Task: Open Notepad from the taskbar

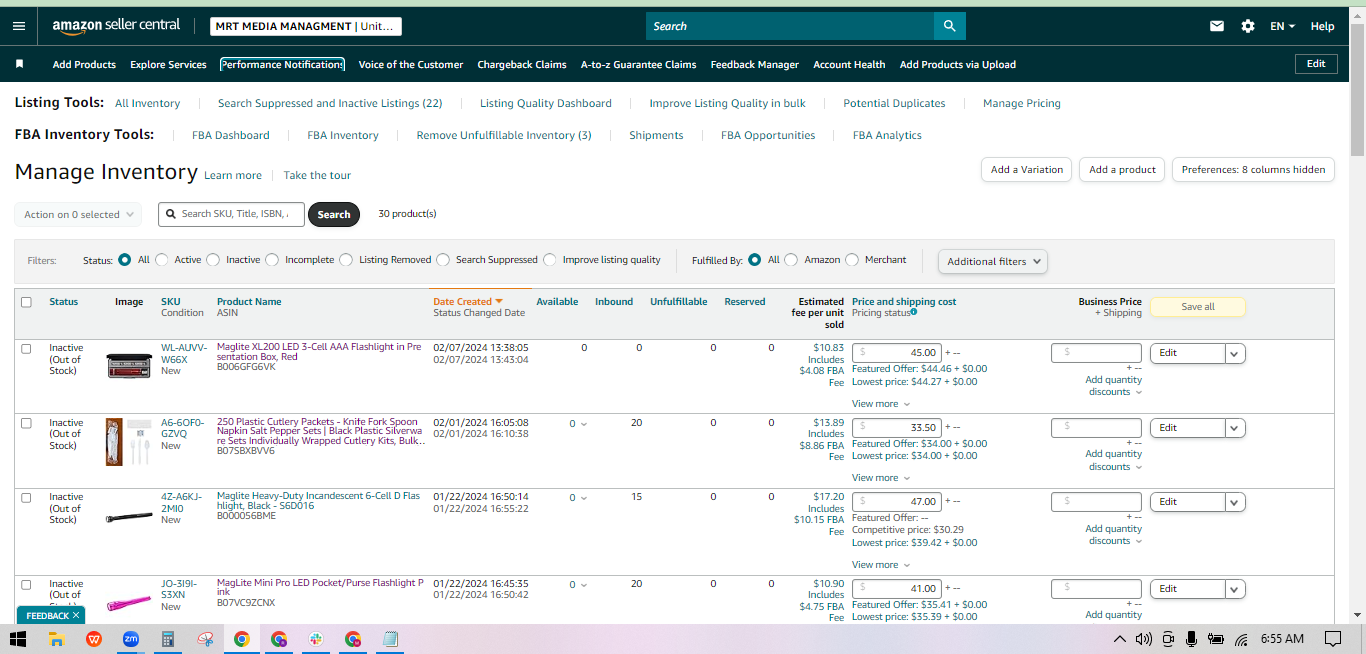Action: coord(390,639)
